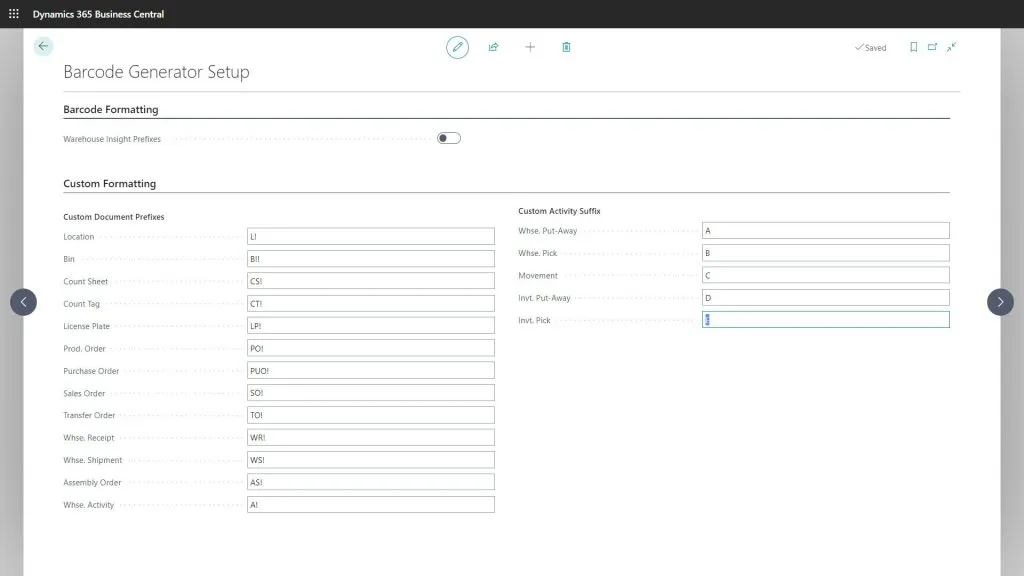Open the app launcher waffle menu
The width and height of the screenshot is (1024, 576).
tap(12, 13)
